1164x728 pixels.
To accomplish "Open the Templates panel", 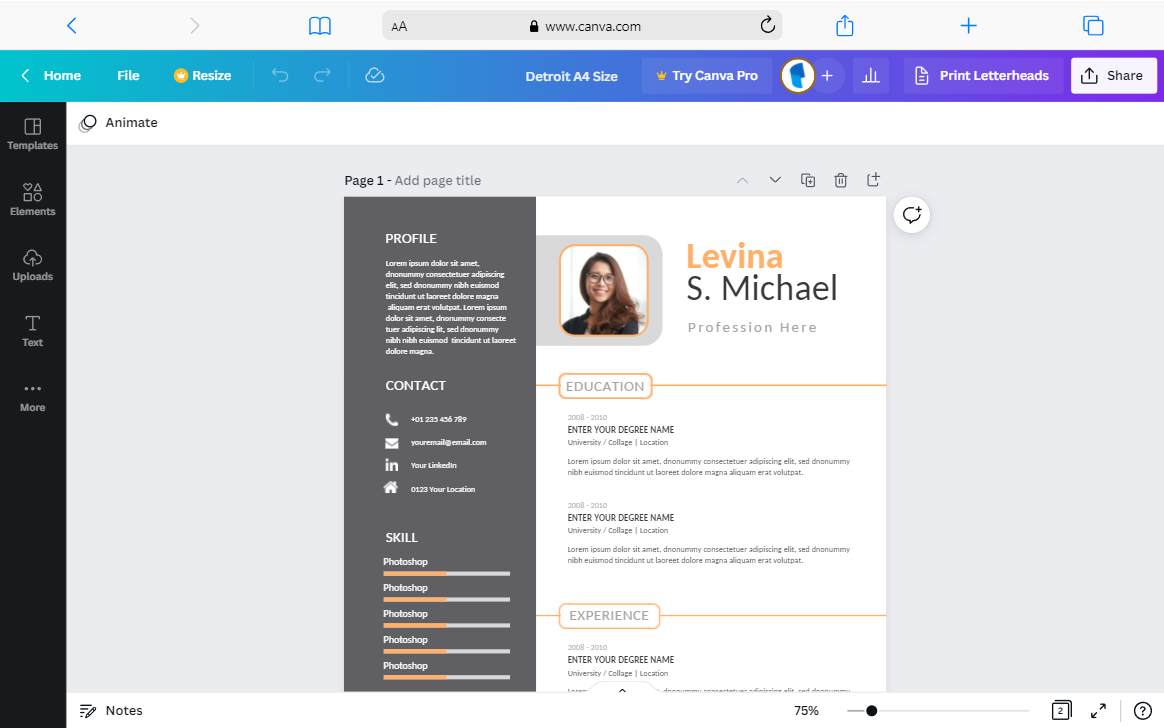I will (x=33, y=134).
